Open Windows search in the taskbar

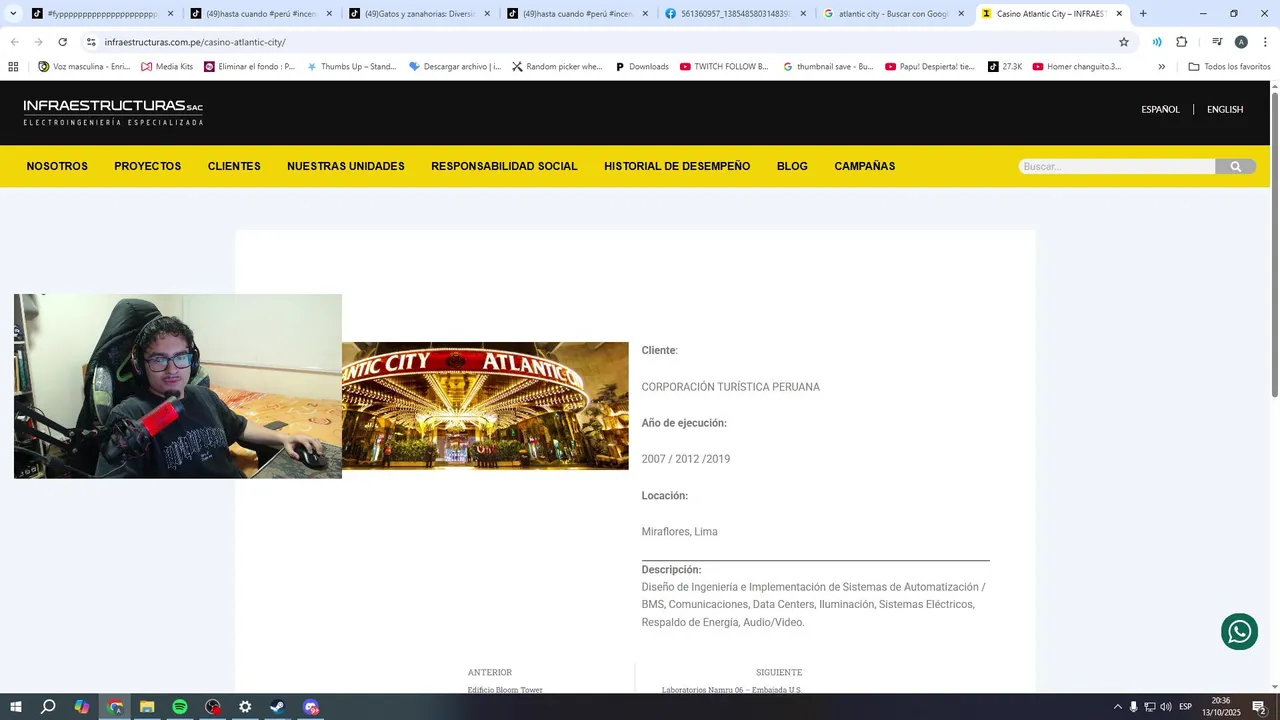(48, 707)
